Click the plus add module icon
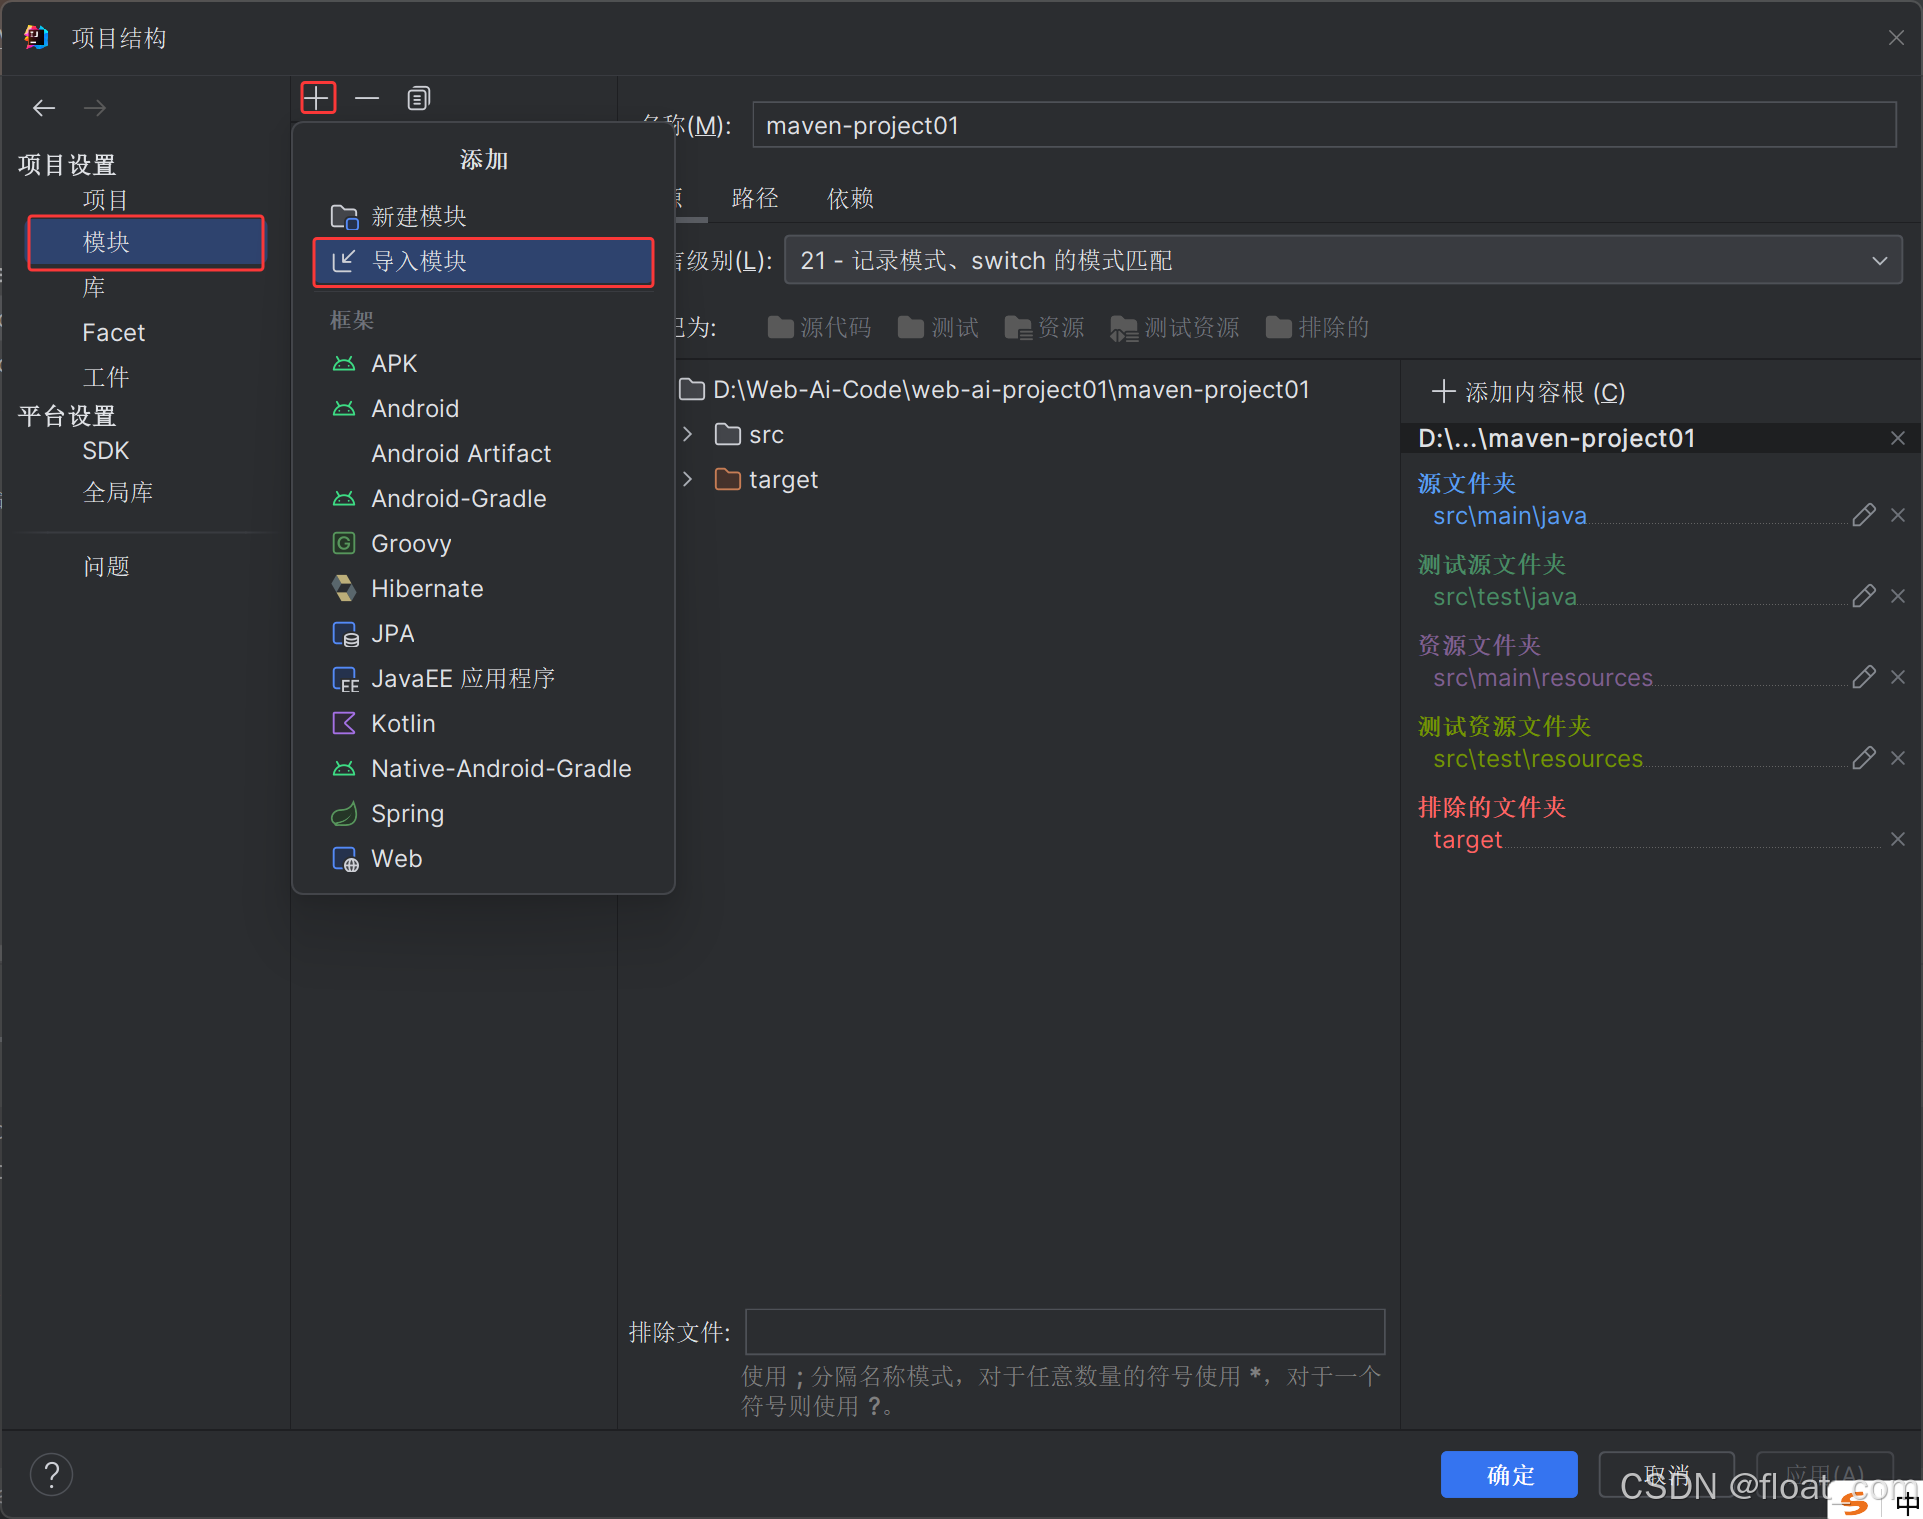Viewport: 1923px width, 1519px height. pos(317,98)
